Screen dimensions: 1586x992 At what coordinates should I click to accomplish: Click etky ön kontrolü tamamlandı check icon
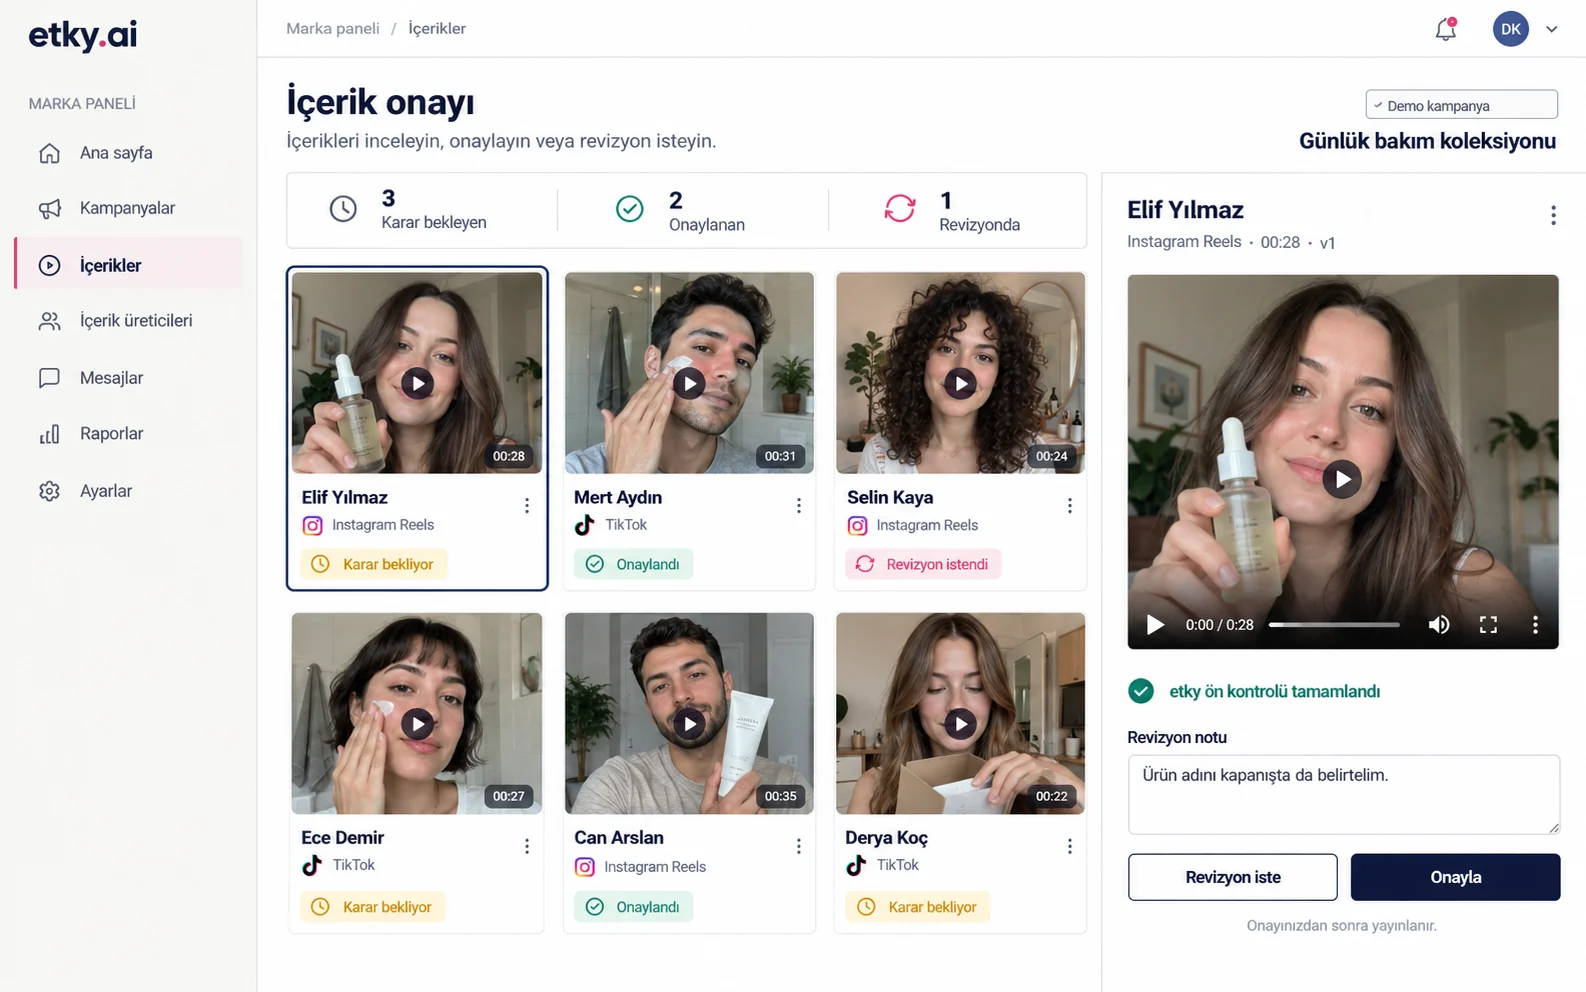[1141, 691]
